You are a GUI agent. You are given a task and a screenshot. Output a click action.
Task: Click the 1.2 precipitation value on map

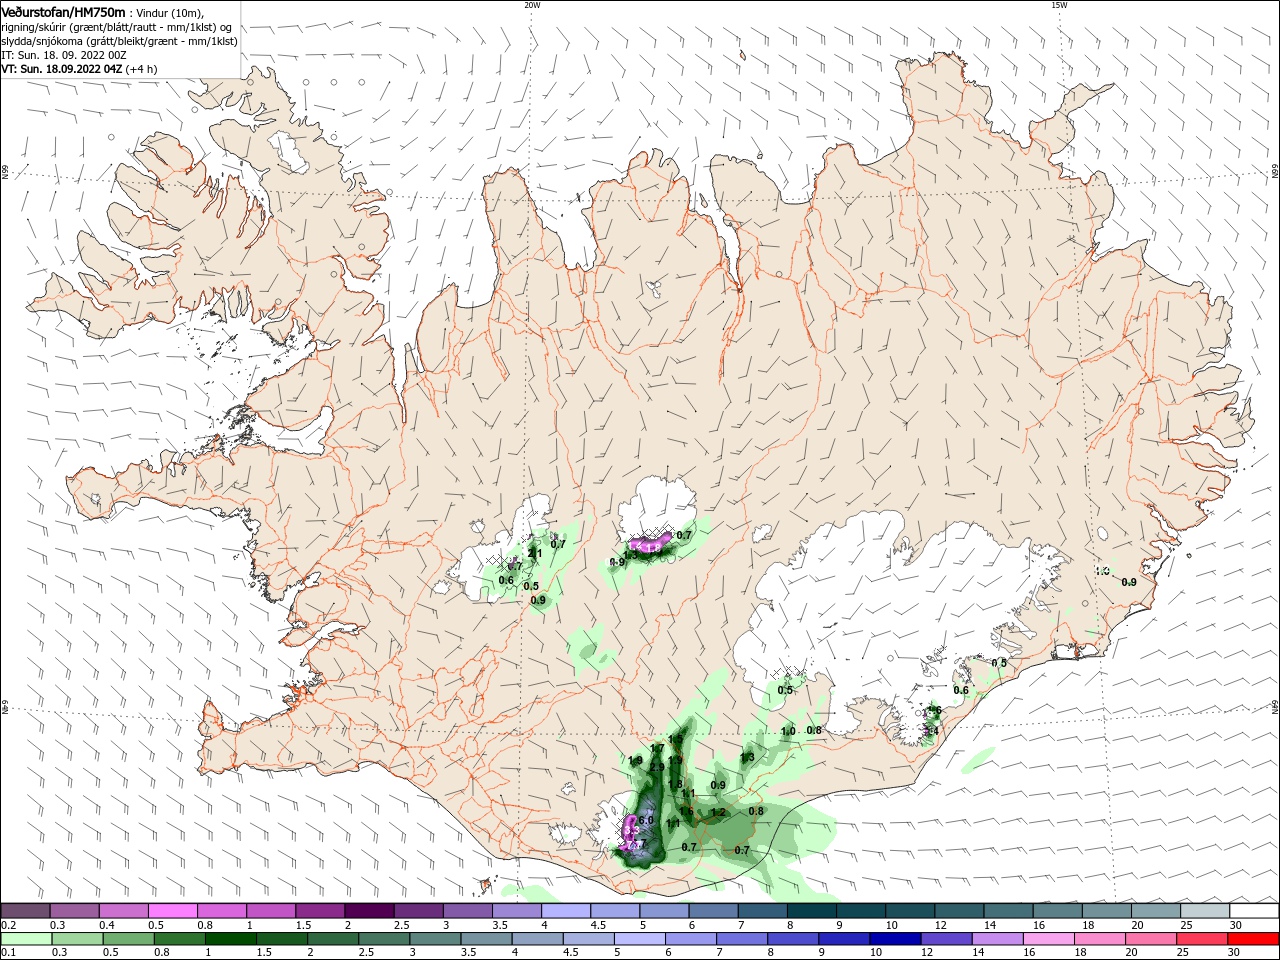(718, 812)
